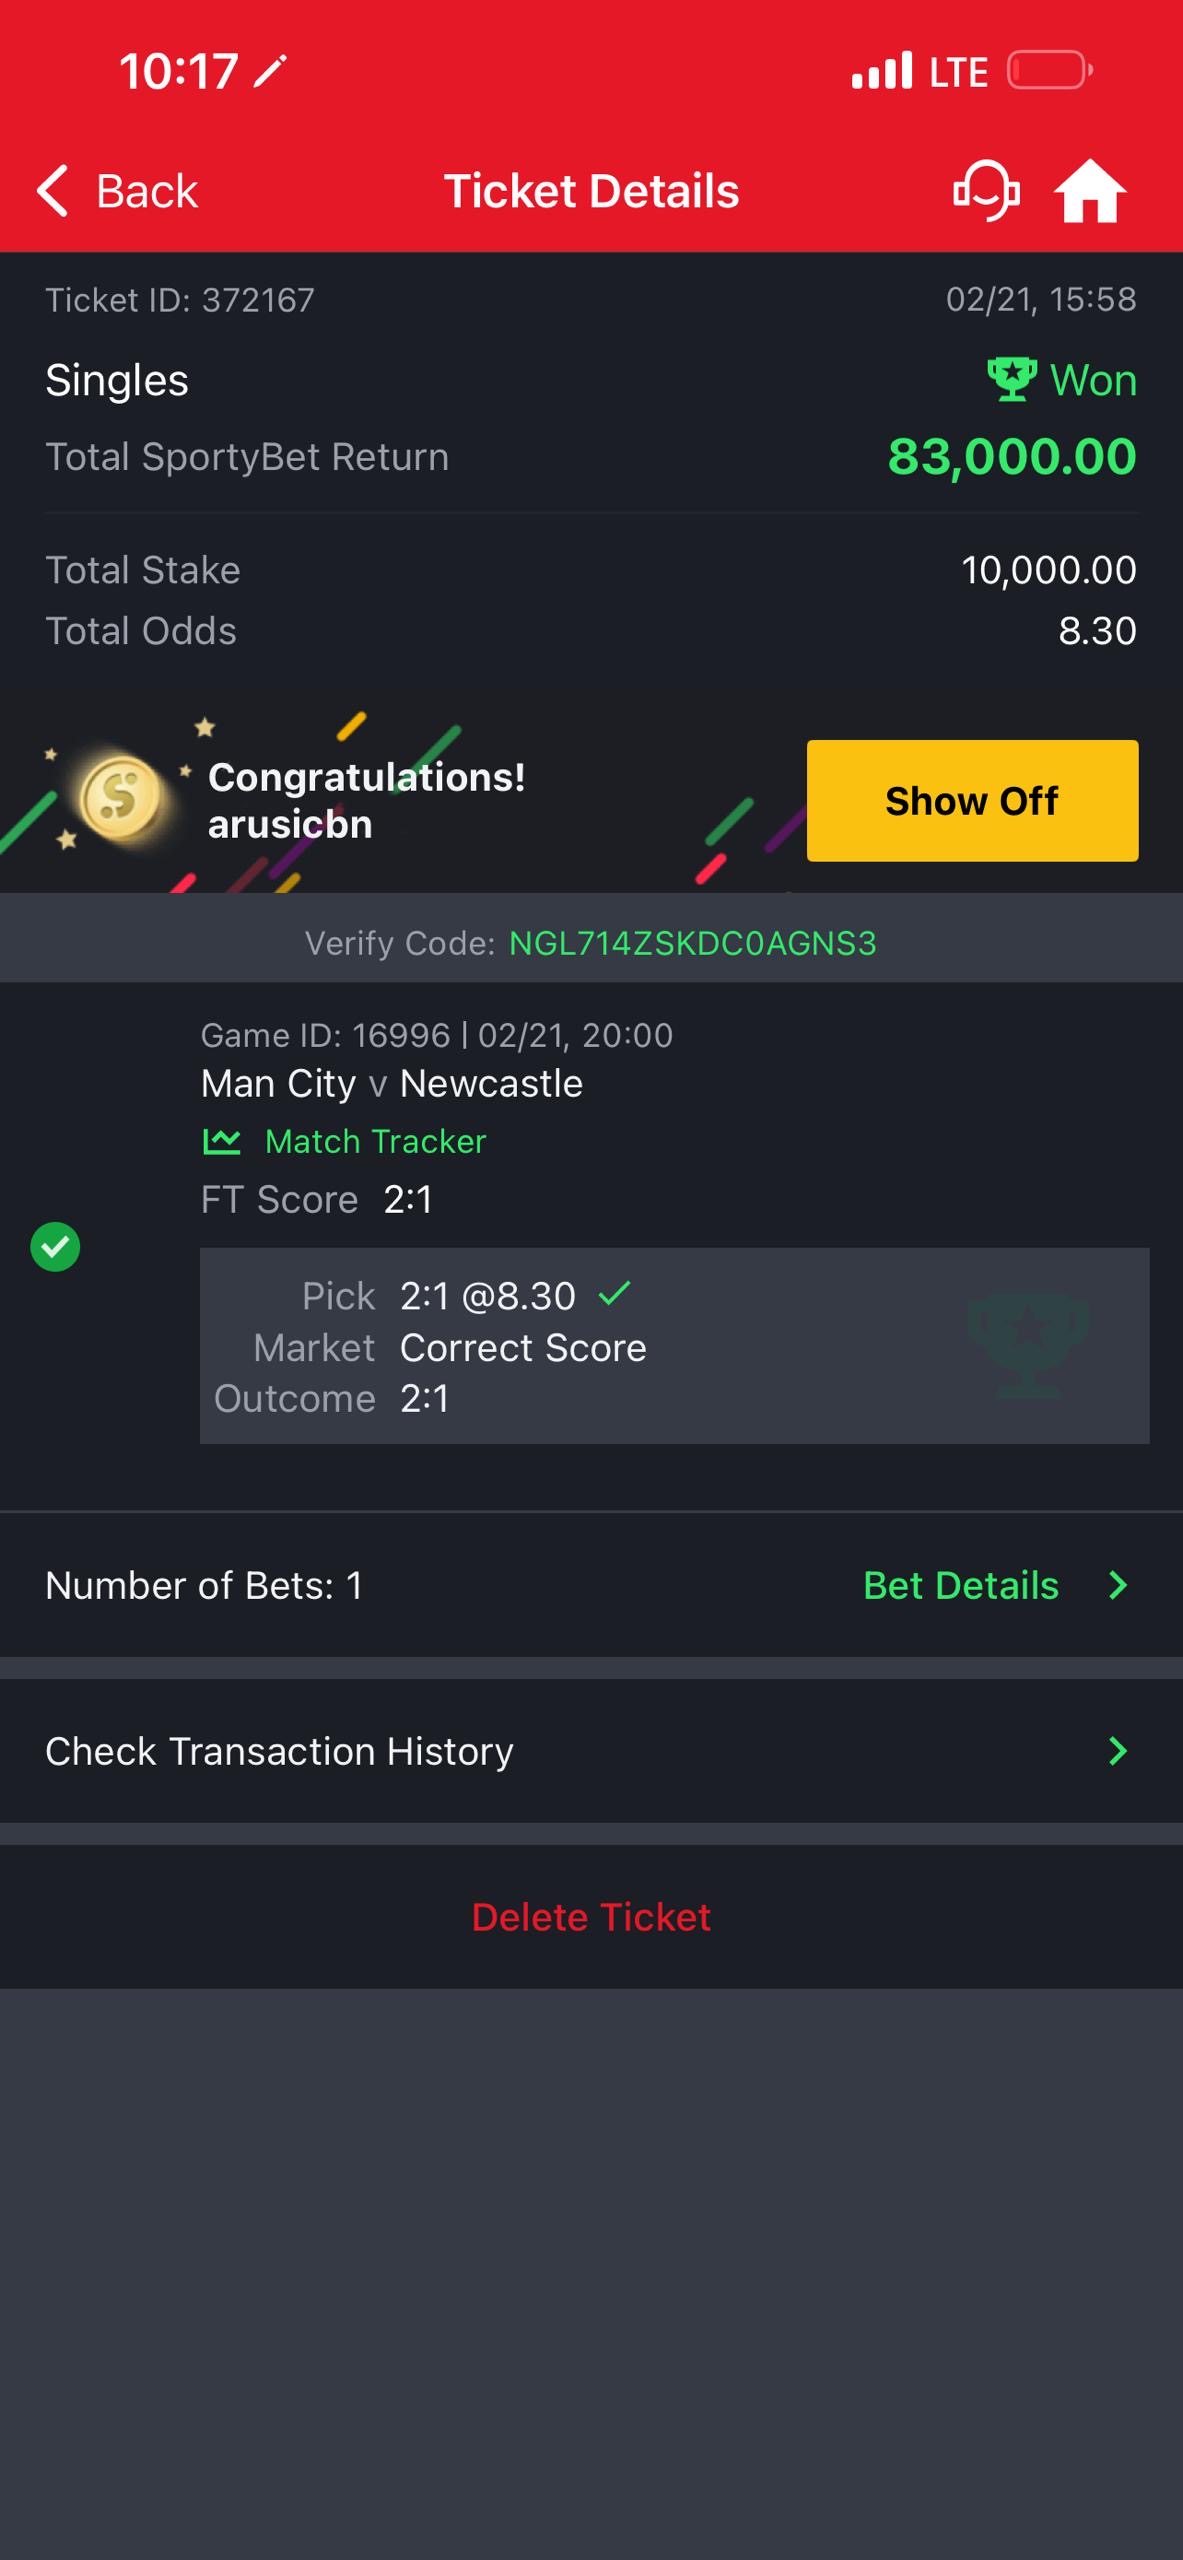Screen dimensions: 1183x2560
Task: Tap the gold coin congratulations icon
Action: tap(120, 798)
